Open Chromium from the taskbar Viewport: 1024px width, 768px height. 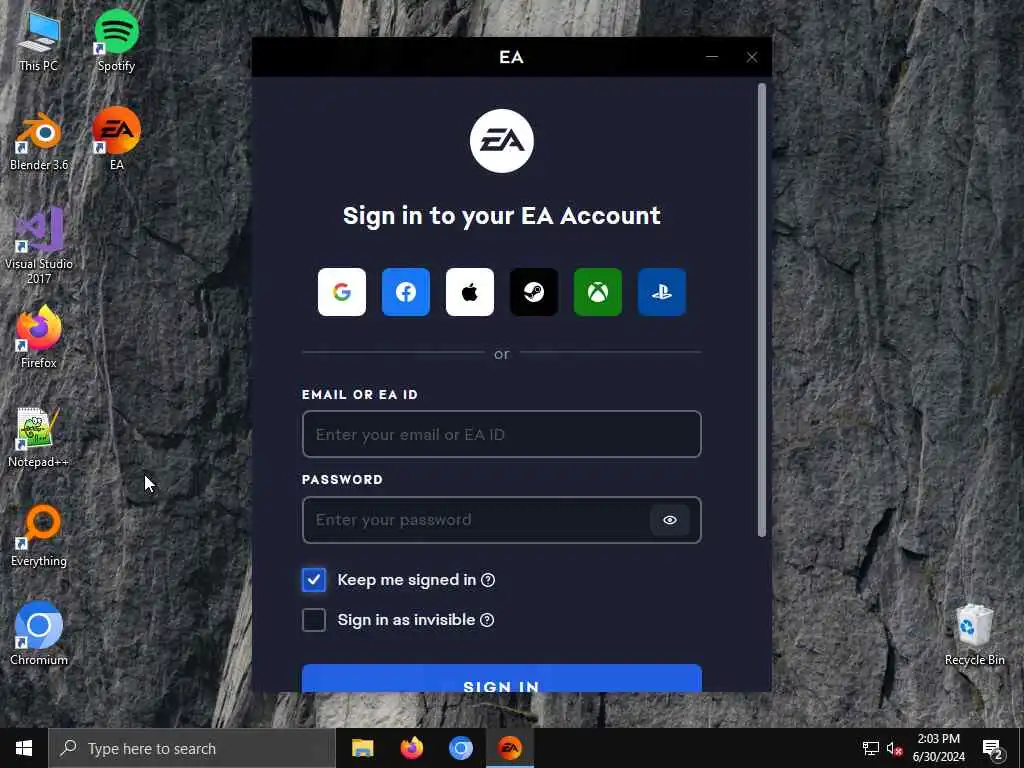pos(460,748)
